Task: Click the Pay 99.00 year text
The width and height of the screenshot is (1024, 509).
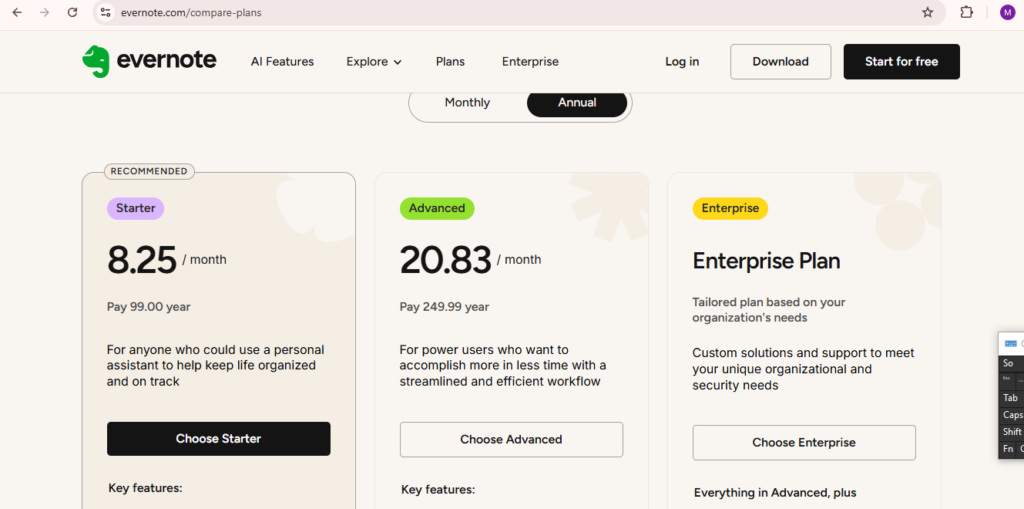Action: coord(149,306)
